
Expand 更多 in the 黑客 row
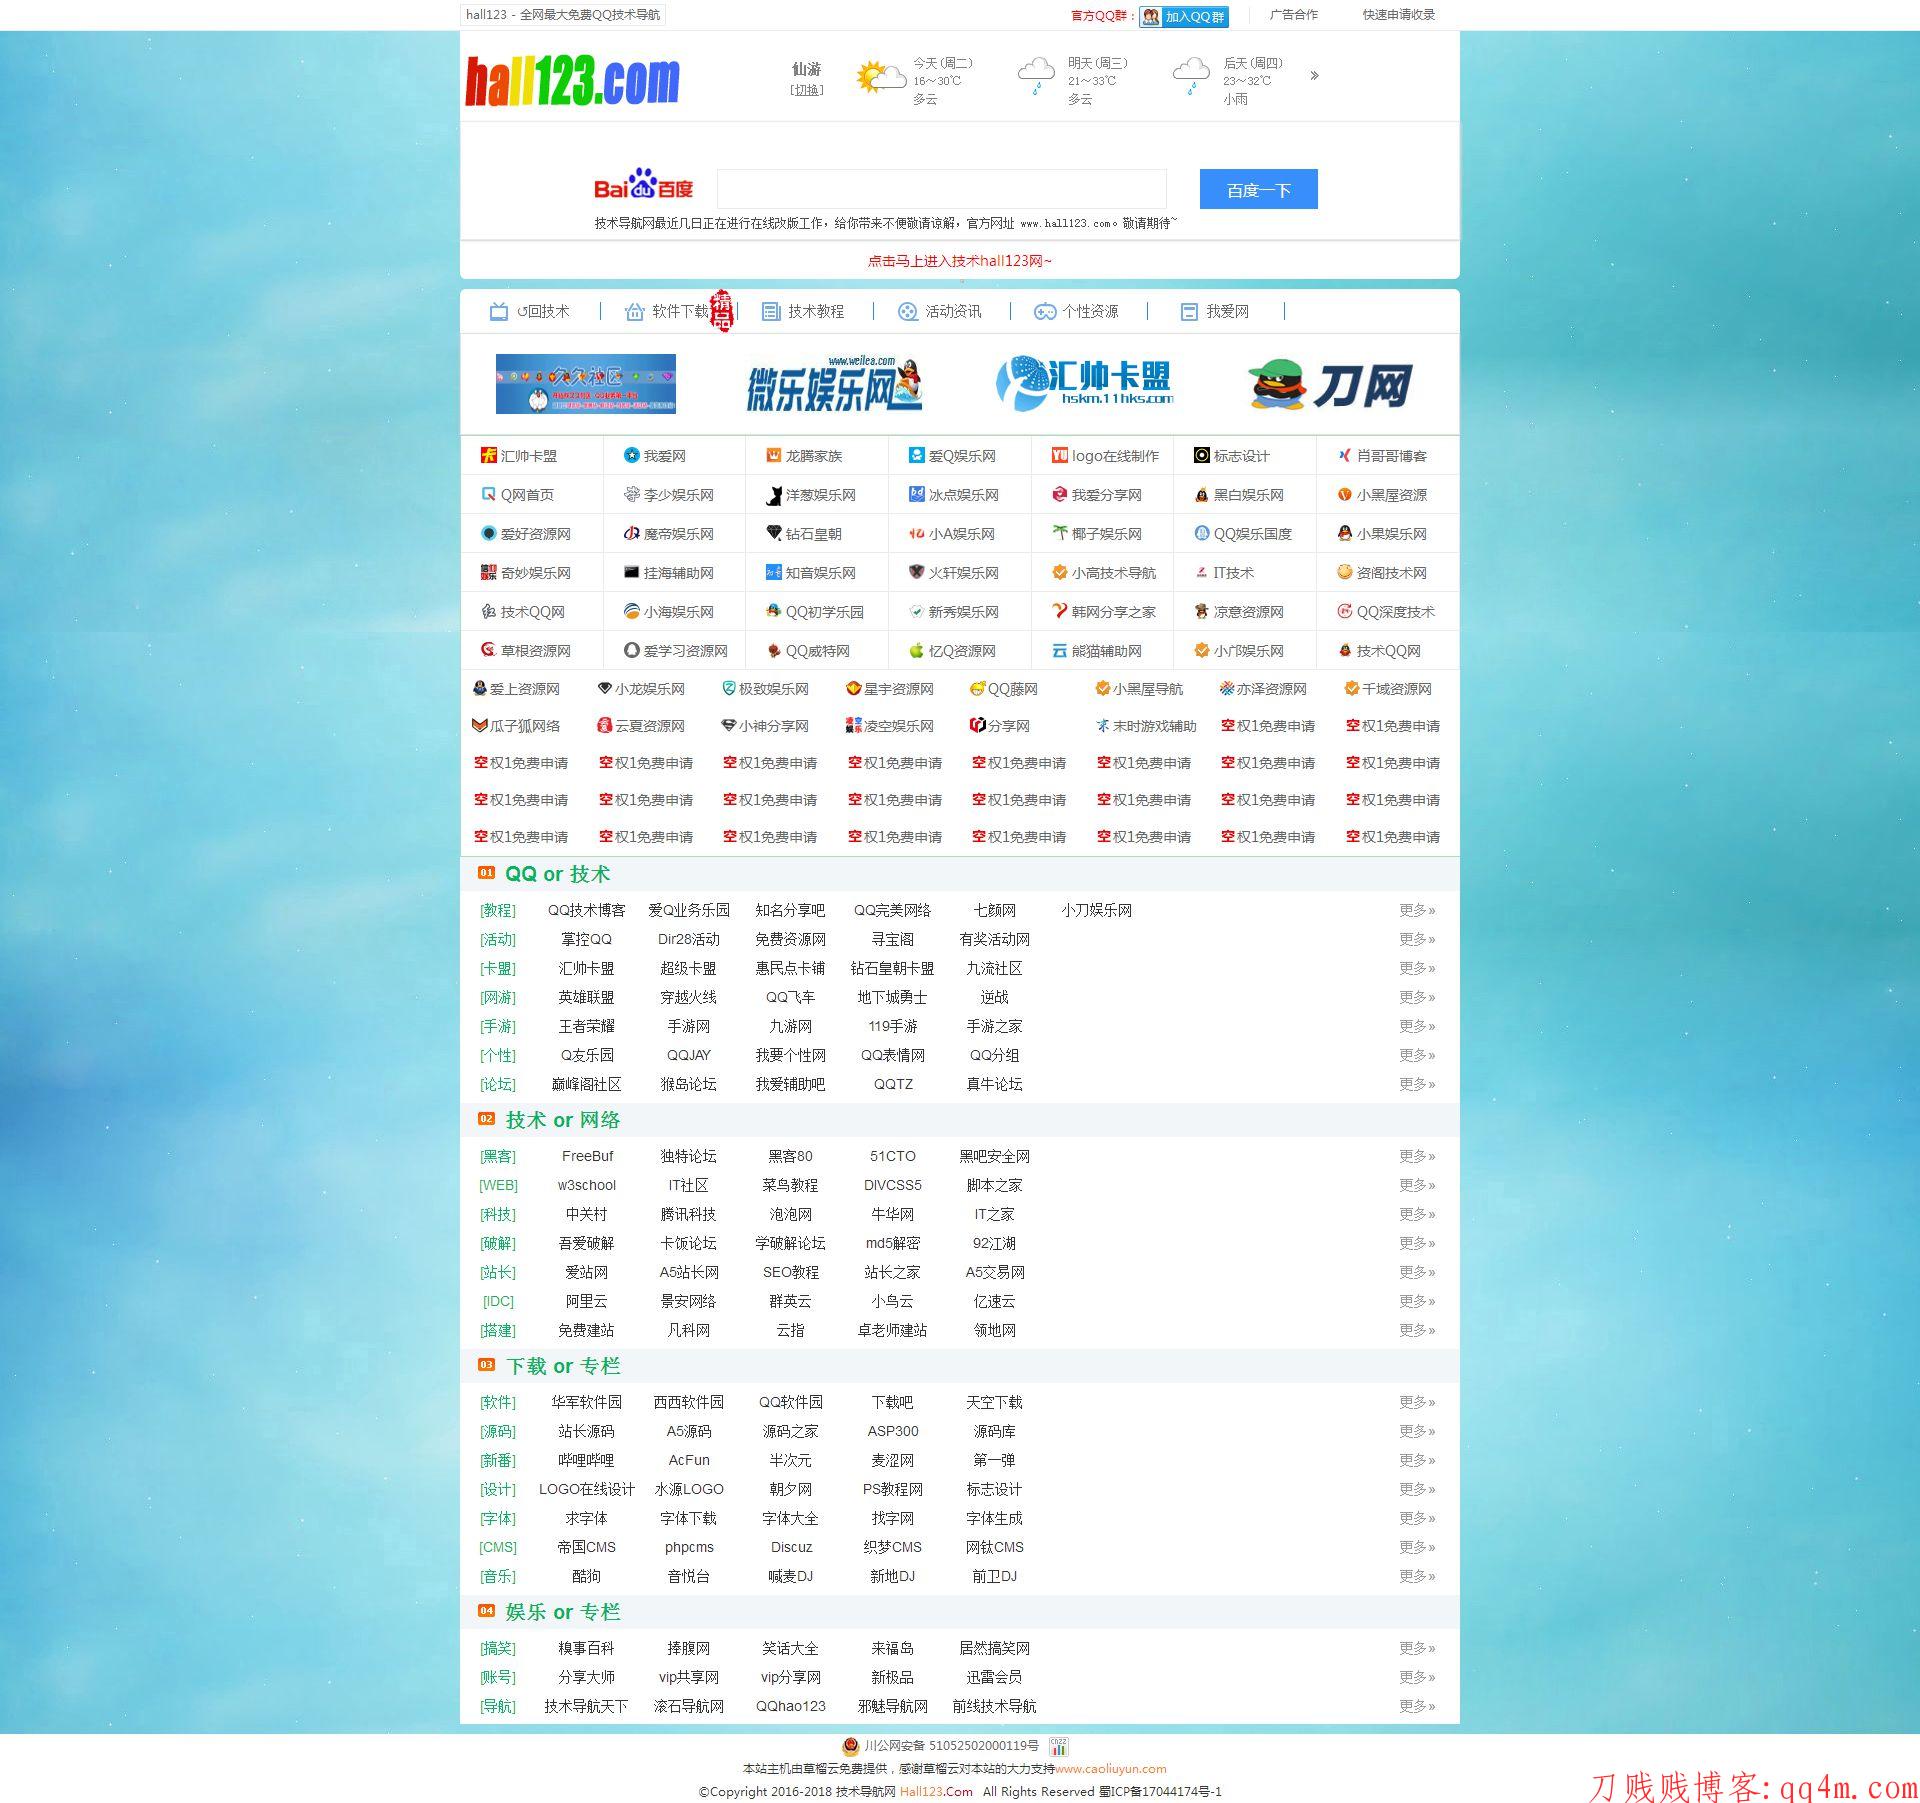pos(1417,1157)
